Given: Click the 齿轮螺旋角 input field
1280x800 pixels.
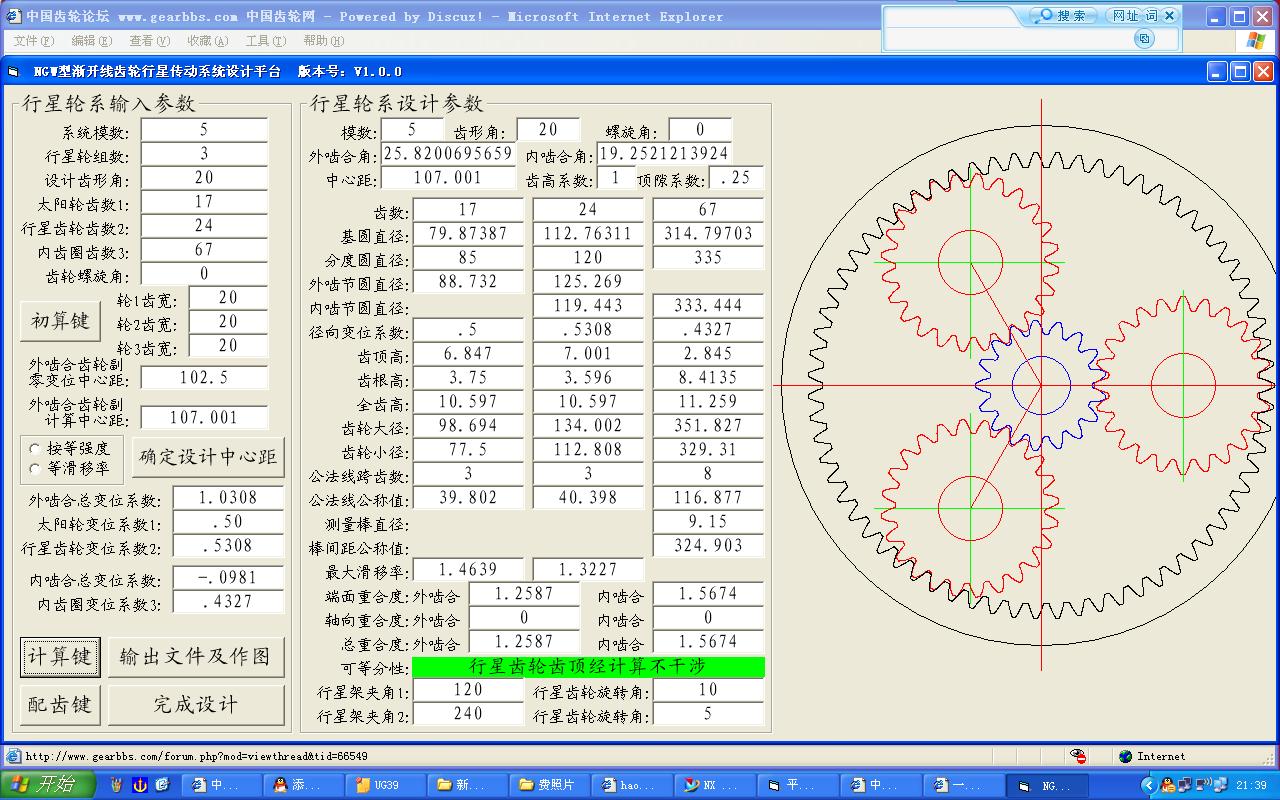Looking at the screenshot, I should [x=204, y=274].
